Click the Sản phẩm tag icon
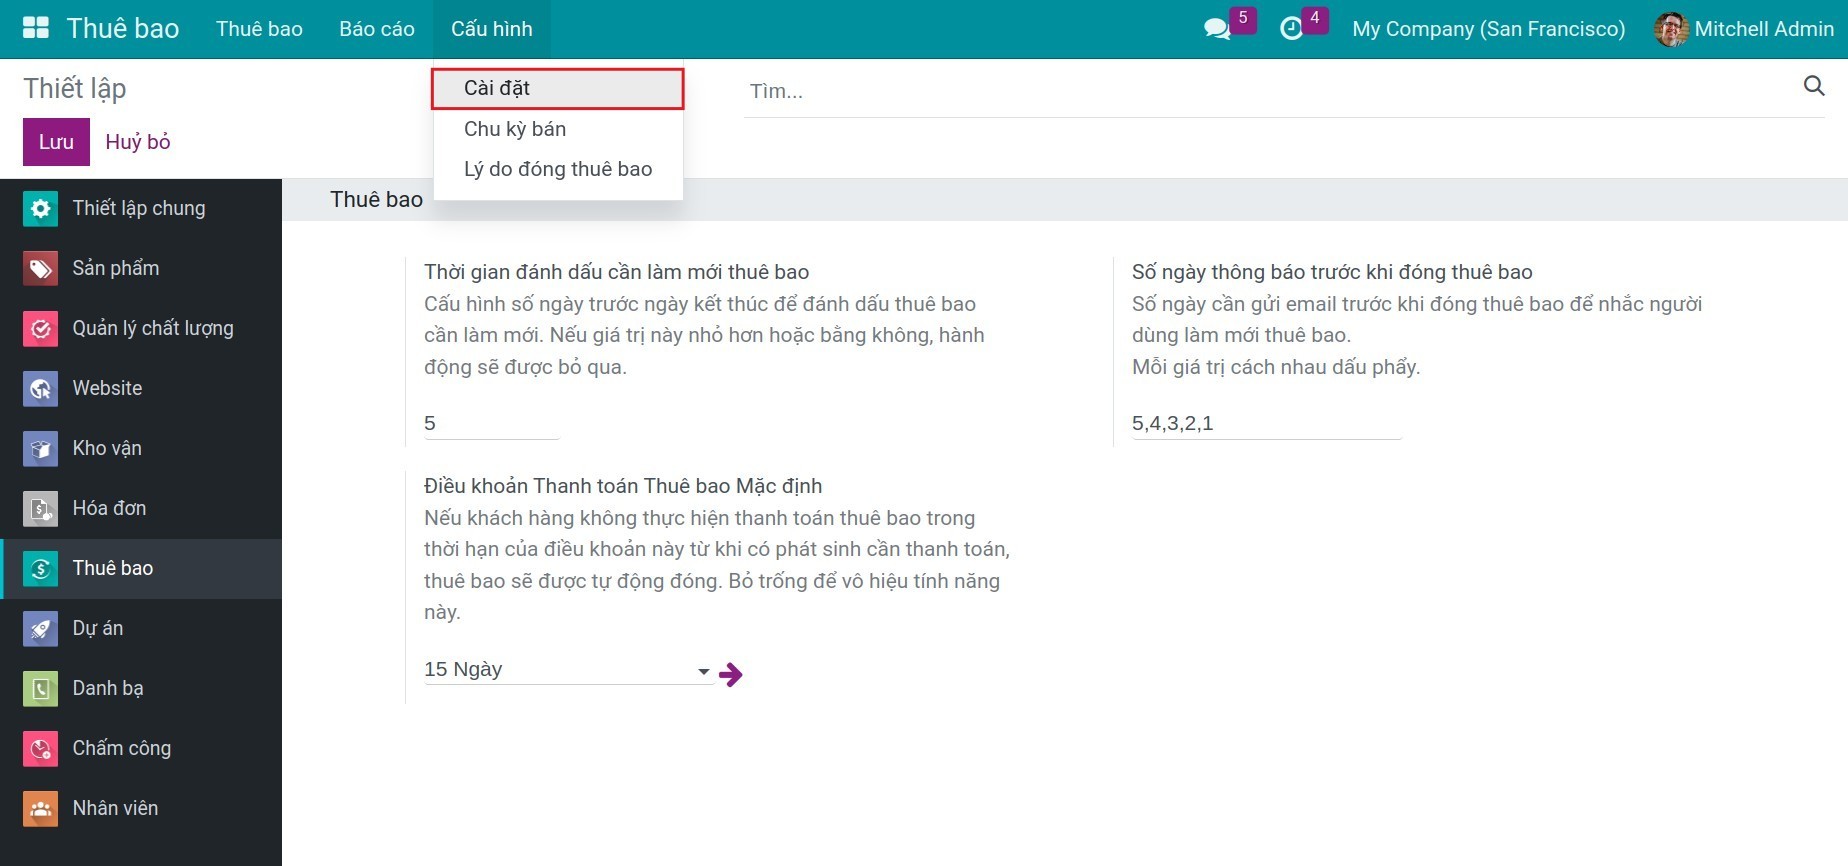 coord(40,268)
